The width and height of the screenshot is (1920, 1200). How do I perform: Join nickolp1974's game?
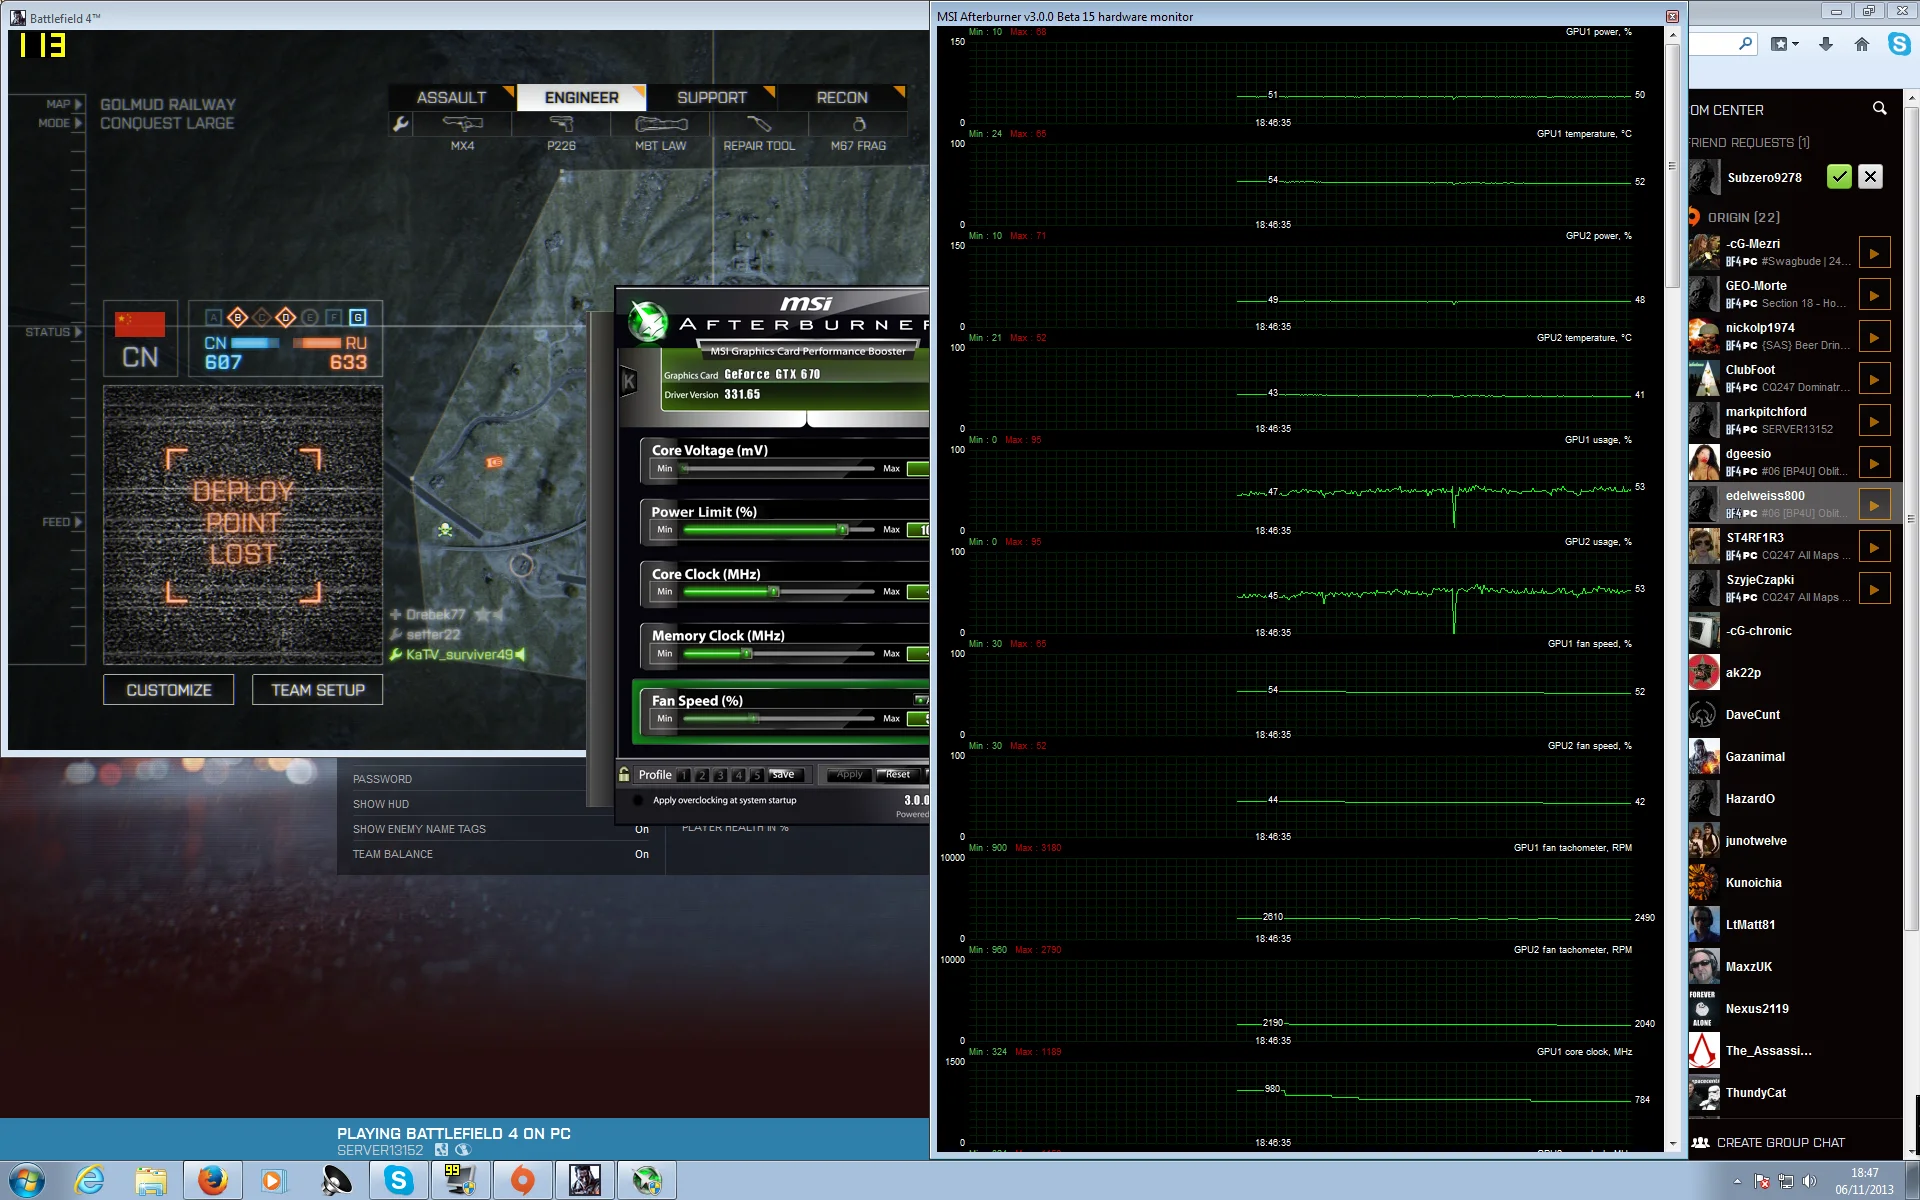tap(1874, 337)
